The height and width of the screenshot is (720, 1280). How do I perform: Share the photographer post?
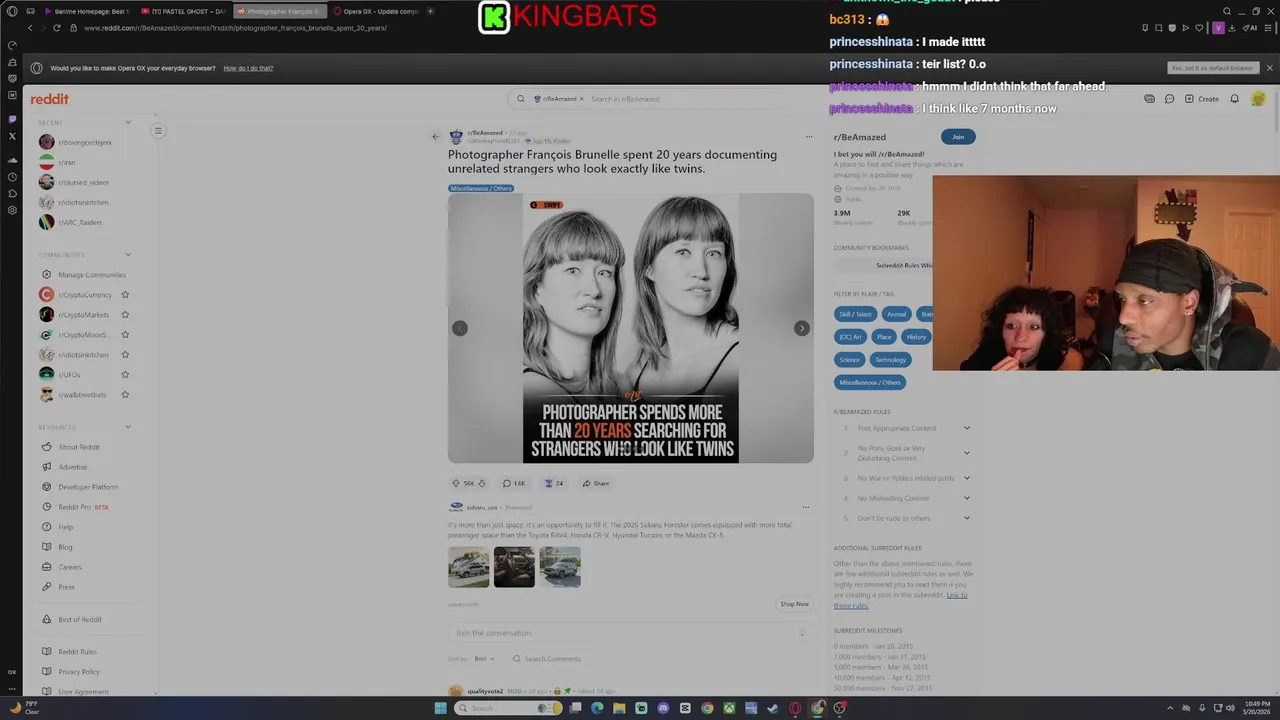[595, 483]
